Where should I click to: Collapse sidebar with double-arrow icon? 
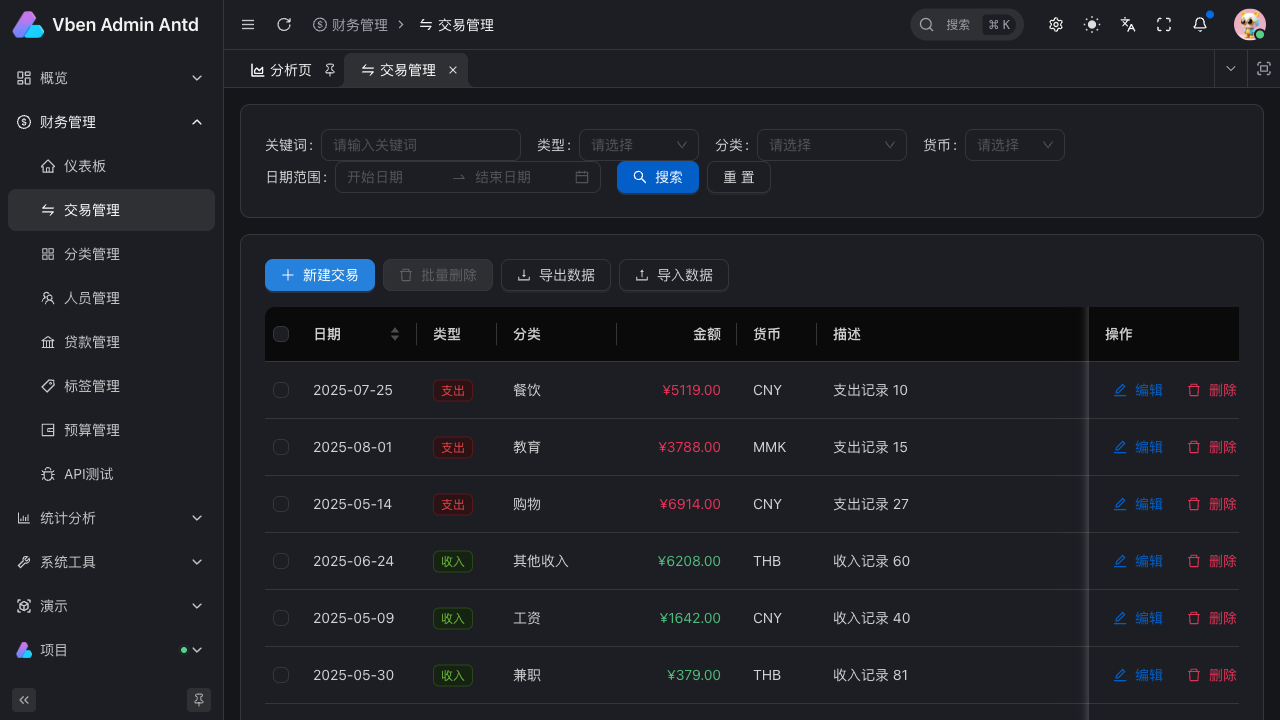tap(24, 699)
